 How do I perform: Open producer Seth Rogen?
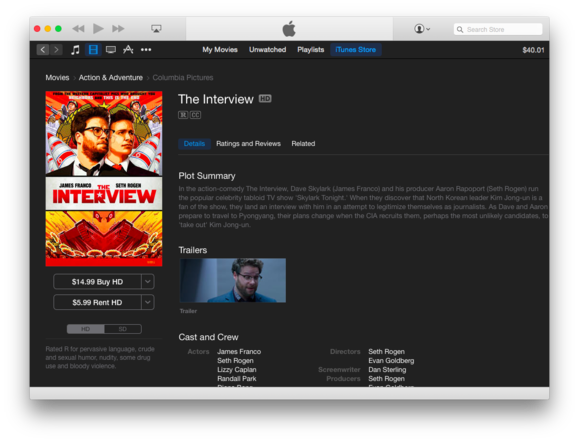[x=386, y=378]
